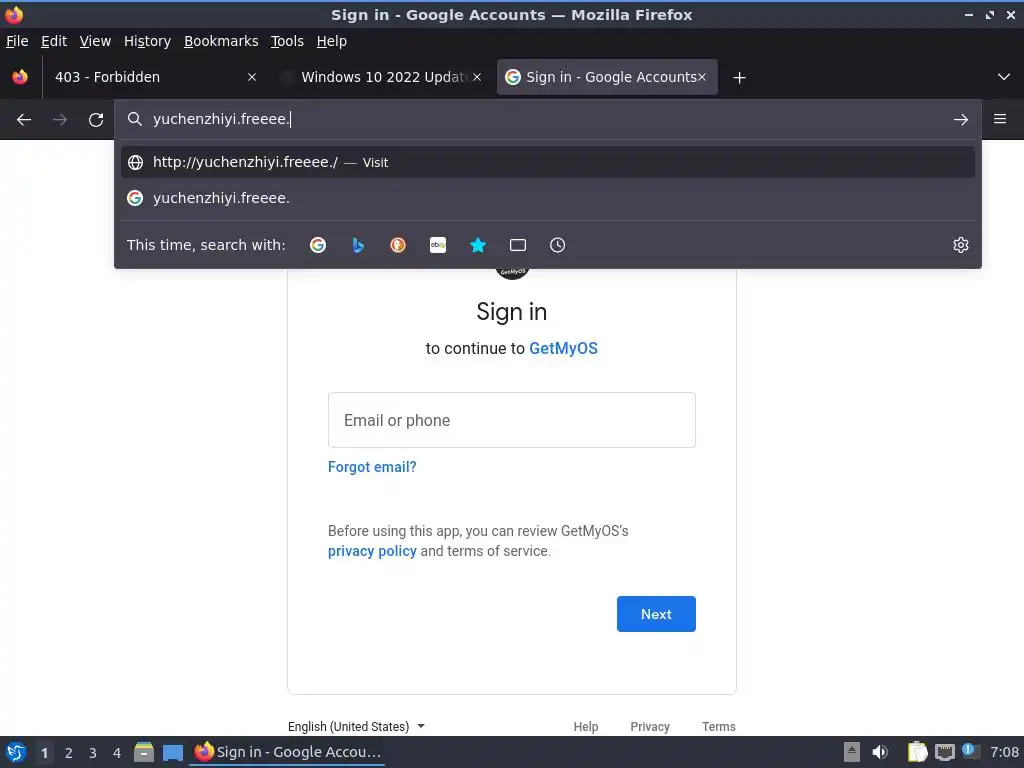The image size is (1024, 768).
Task: Open the Firefox hamburger application menu
Action: click(1000, 119)
